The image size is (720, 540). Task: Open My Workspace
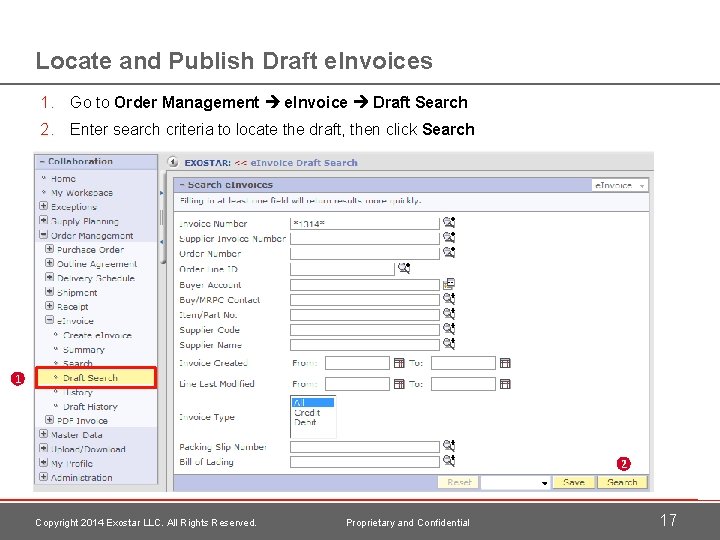tap(82, 193)
